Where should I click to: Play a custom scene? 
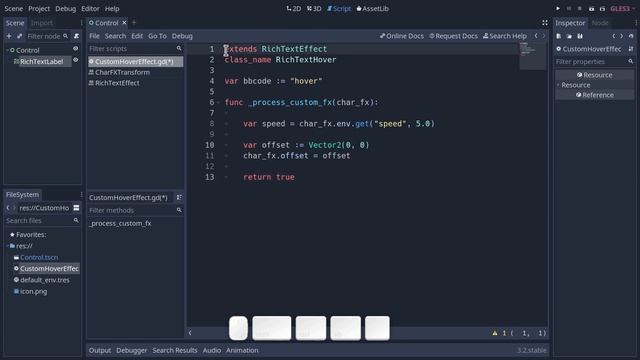click(x=602, y=9)
